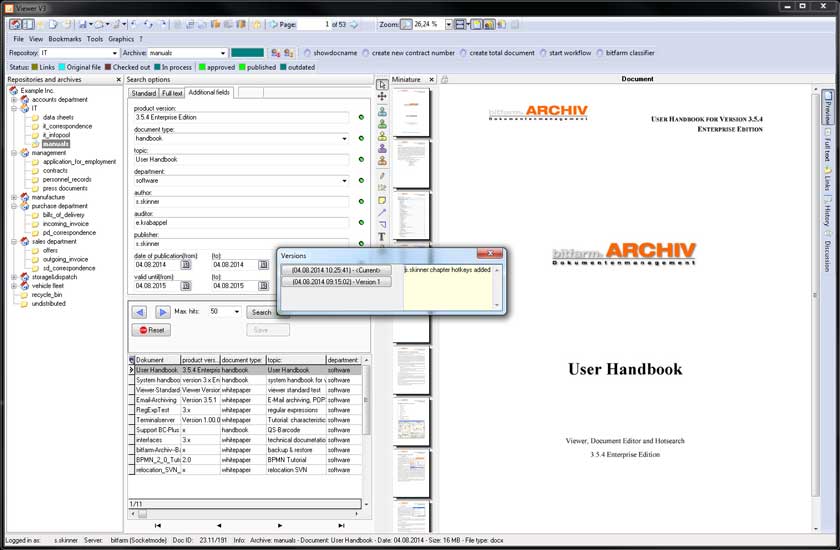Select the 'showdocname' radio option

pyautogui.click(x=306, y=53)
